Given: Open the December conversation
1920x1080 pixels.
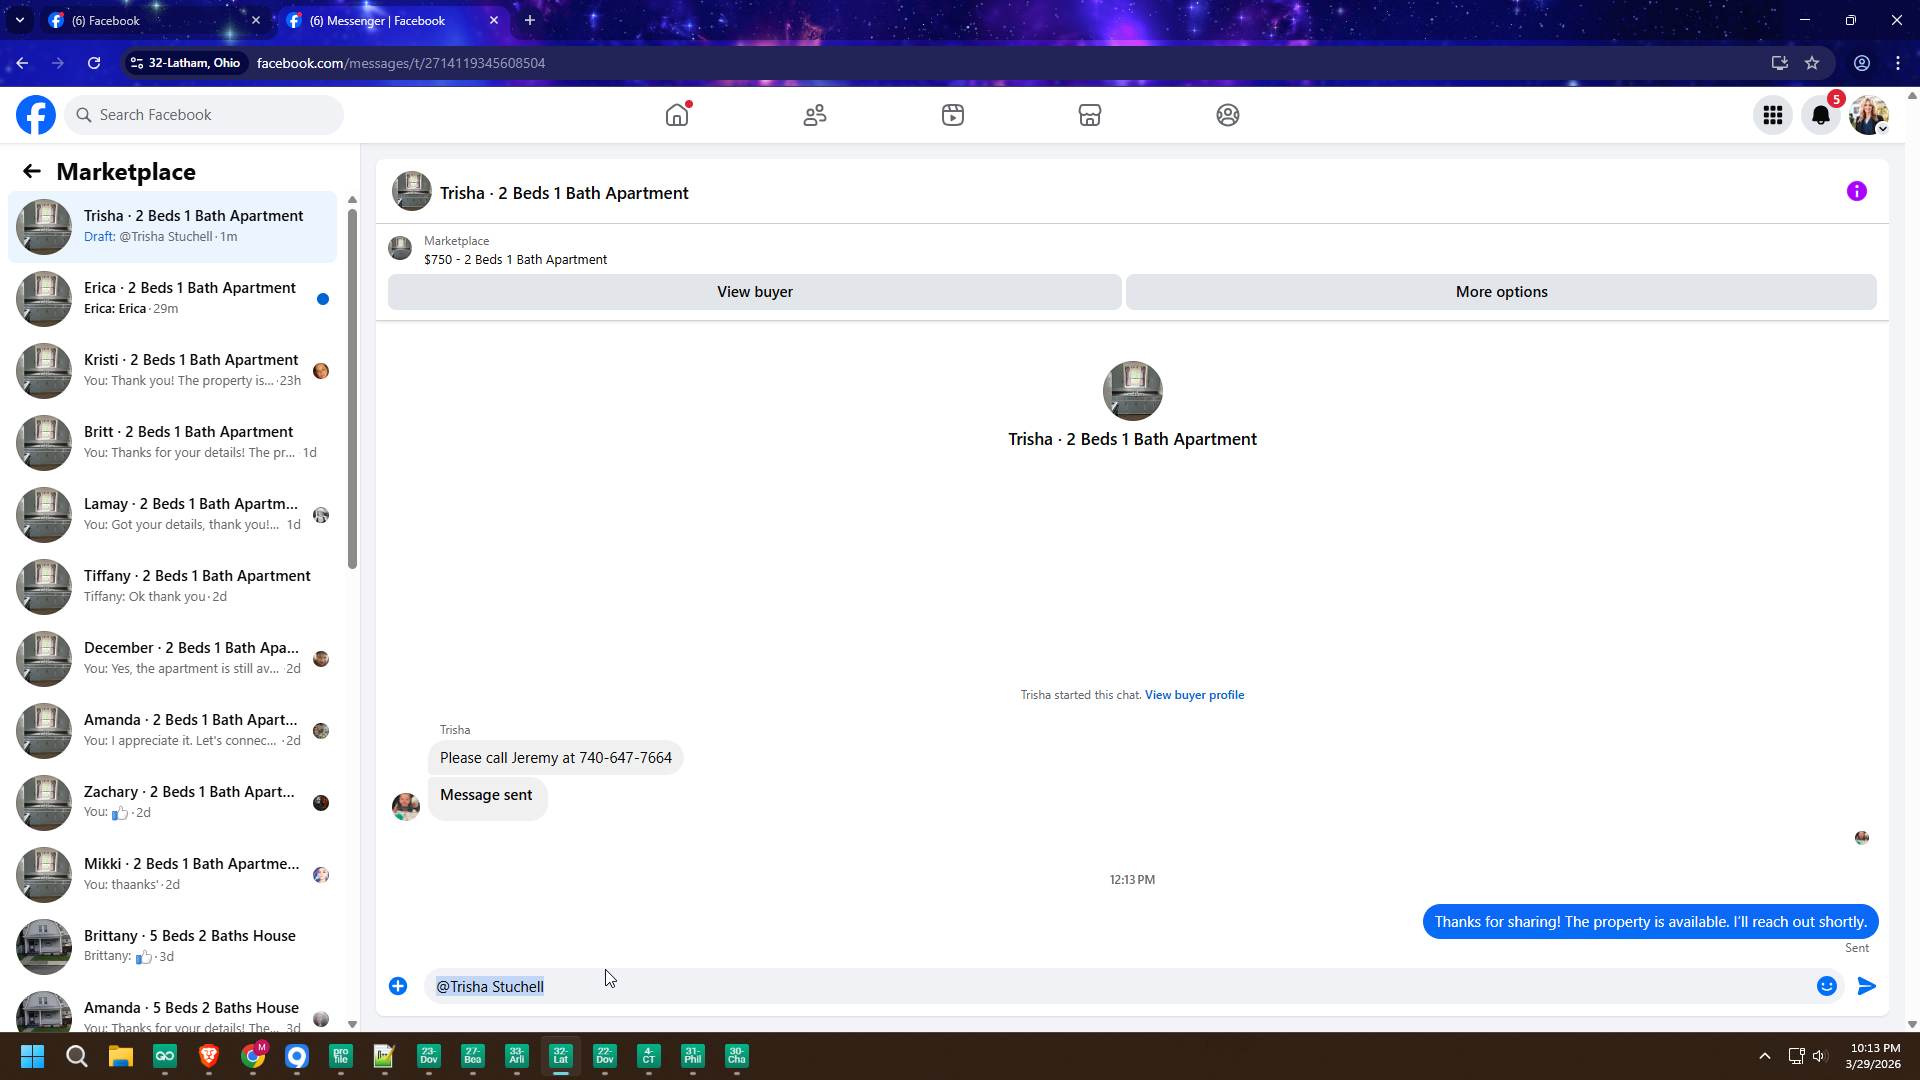Looking at the screenshot, I should pyautogui.click(x=173, y=658).
